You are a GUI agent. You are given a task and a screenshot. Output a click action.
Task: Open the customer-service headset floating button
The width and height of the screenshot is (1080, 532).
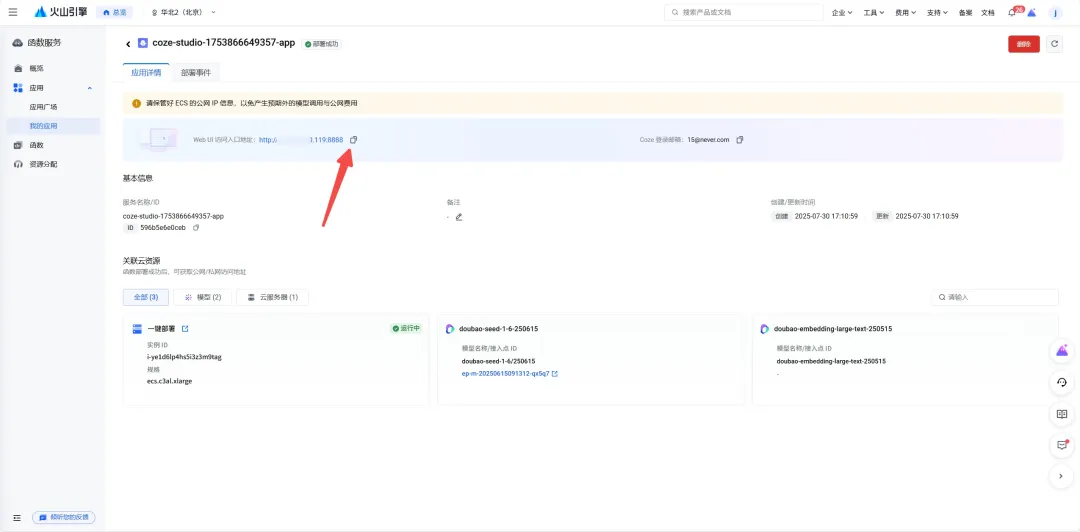pos(1061,382)
